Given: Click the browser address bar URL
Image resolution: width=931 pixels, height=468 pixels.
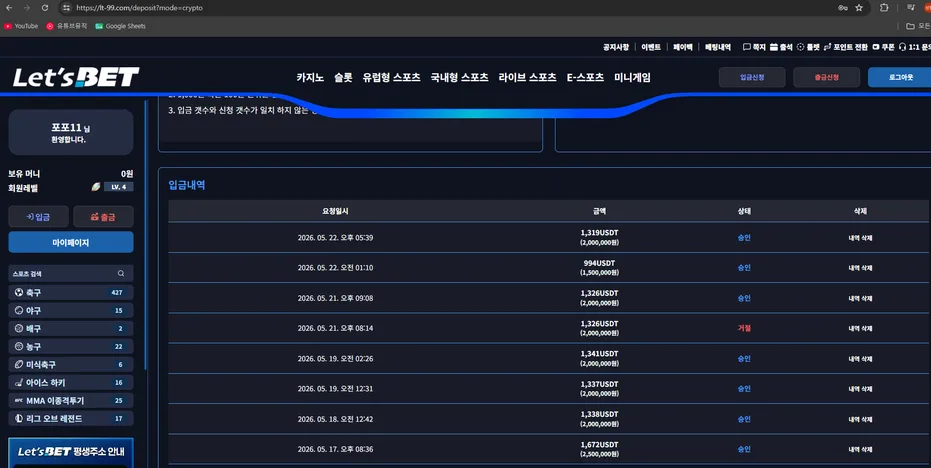Looking at the screenshot, I should tap(140, 8).
